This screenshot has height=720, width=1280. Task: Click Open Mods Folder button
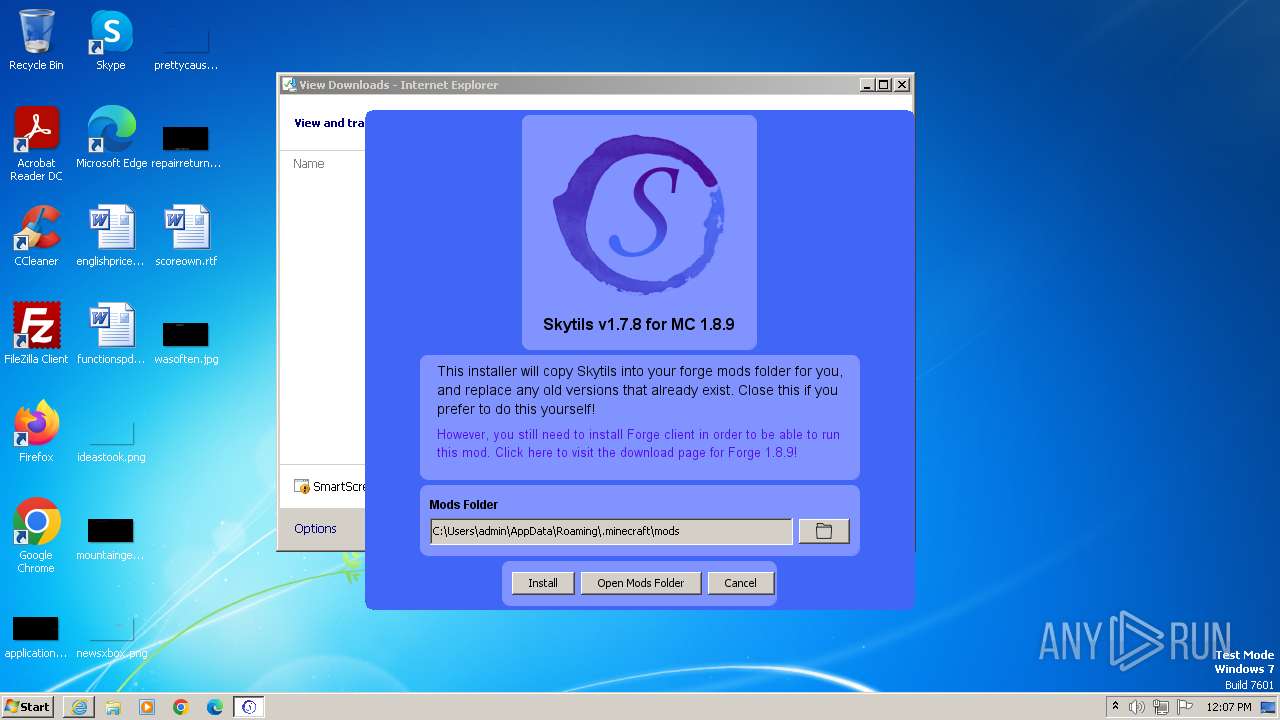[x=641, y=583]
